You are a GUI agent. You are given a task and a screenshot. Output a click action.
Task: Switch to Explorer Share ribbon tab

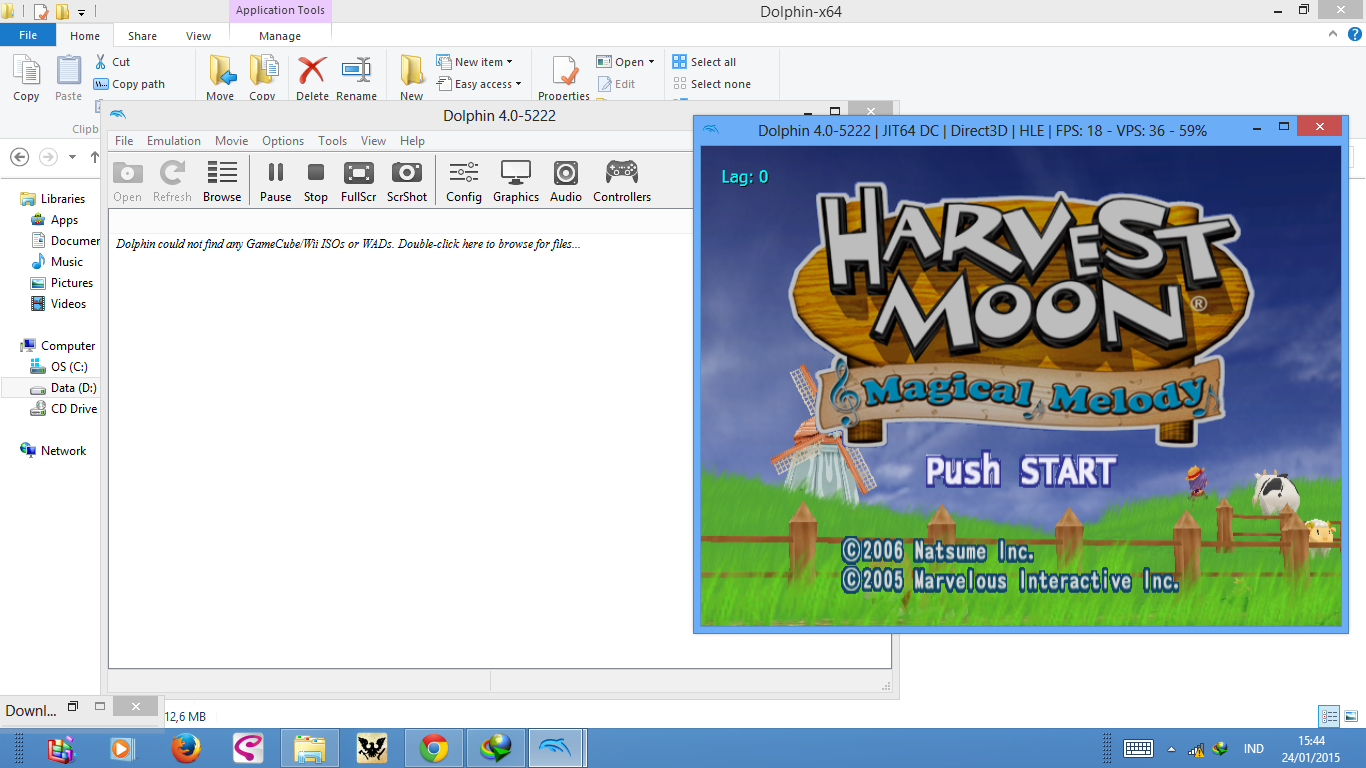click(x=142, y=36)
